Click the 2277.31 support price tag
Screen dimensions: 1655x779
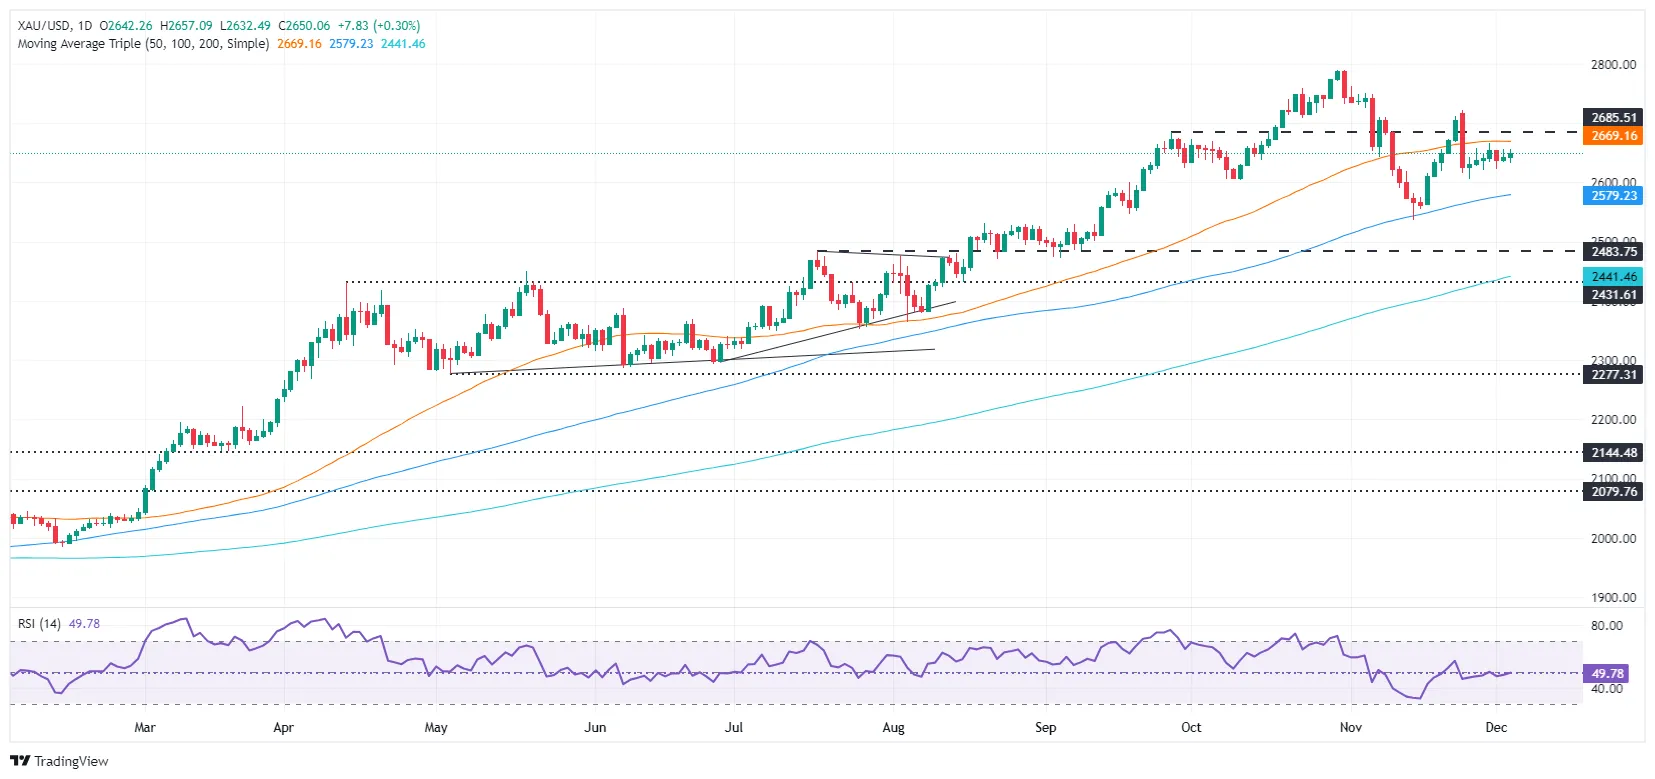pos(1614,375)
